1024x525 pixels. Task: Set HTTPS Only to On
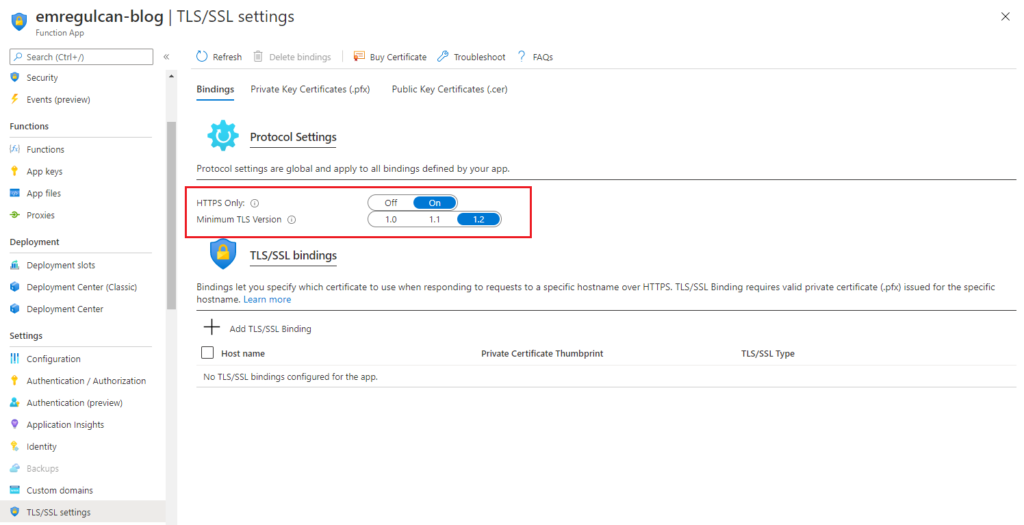tap(435, 203)
